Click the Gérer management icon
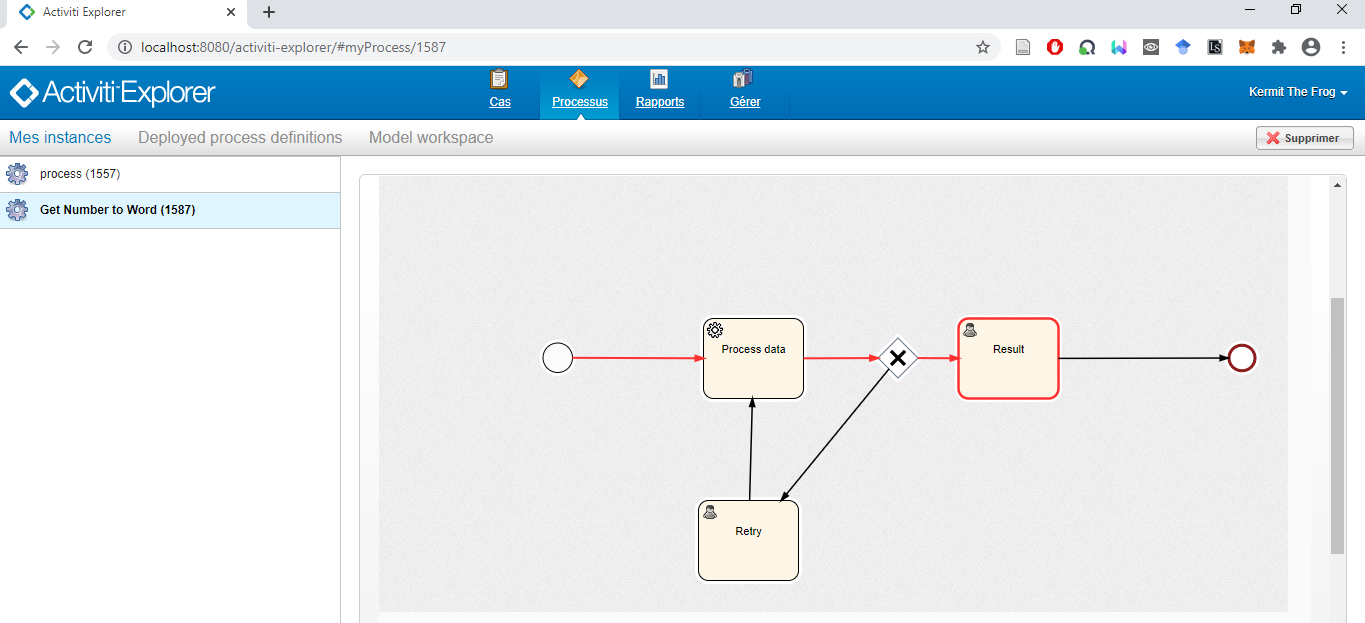1365x623 pixels. coord(744,80)
